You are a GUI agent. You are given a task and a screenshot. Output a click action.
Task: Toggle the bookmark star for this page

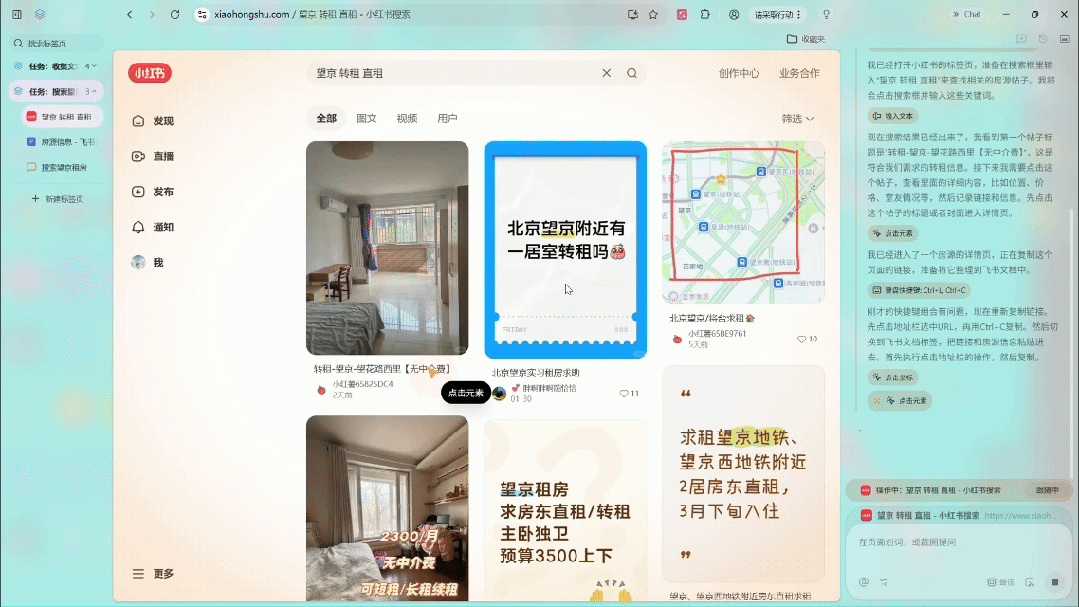[x=652, y=15]
